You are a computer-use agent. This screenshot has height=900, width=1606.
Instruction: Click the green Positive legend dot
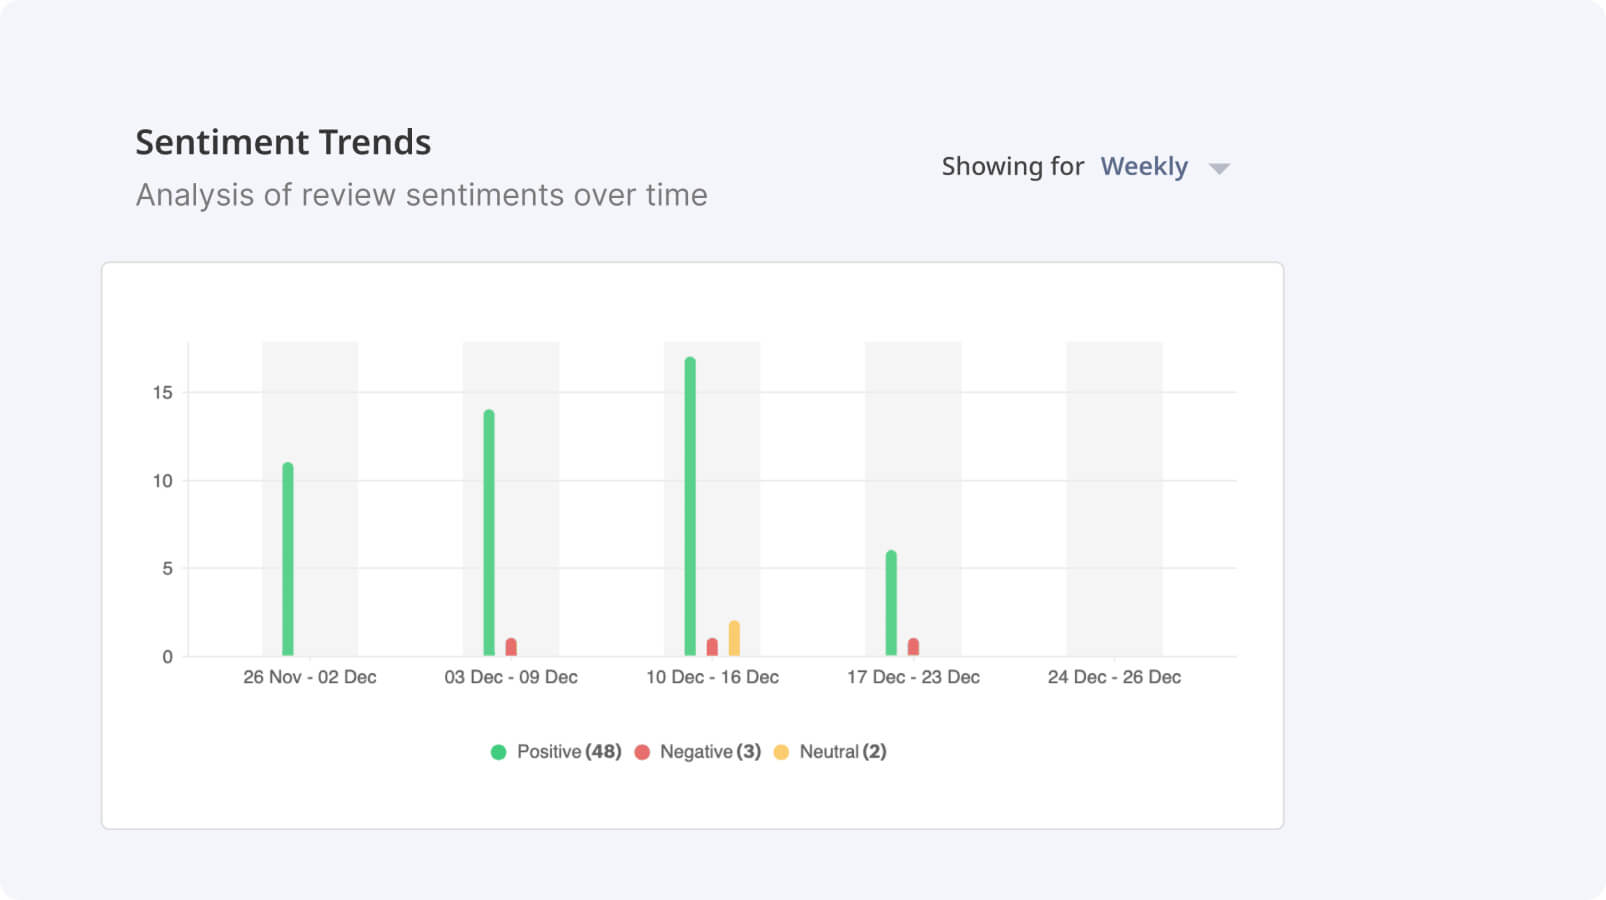tap(499, 752)
